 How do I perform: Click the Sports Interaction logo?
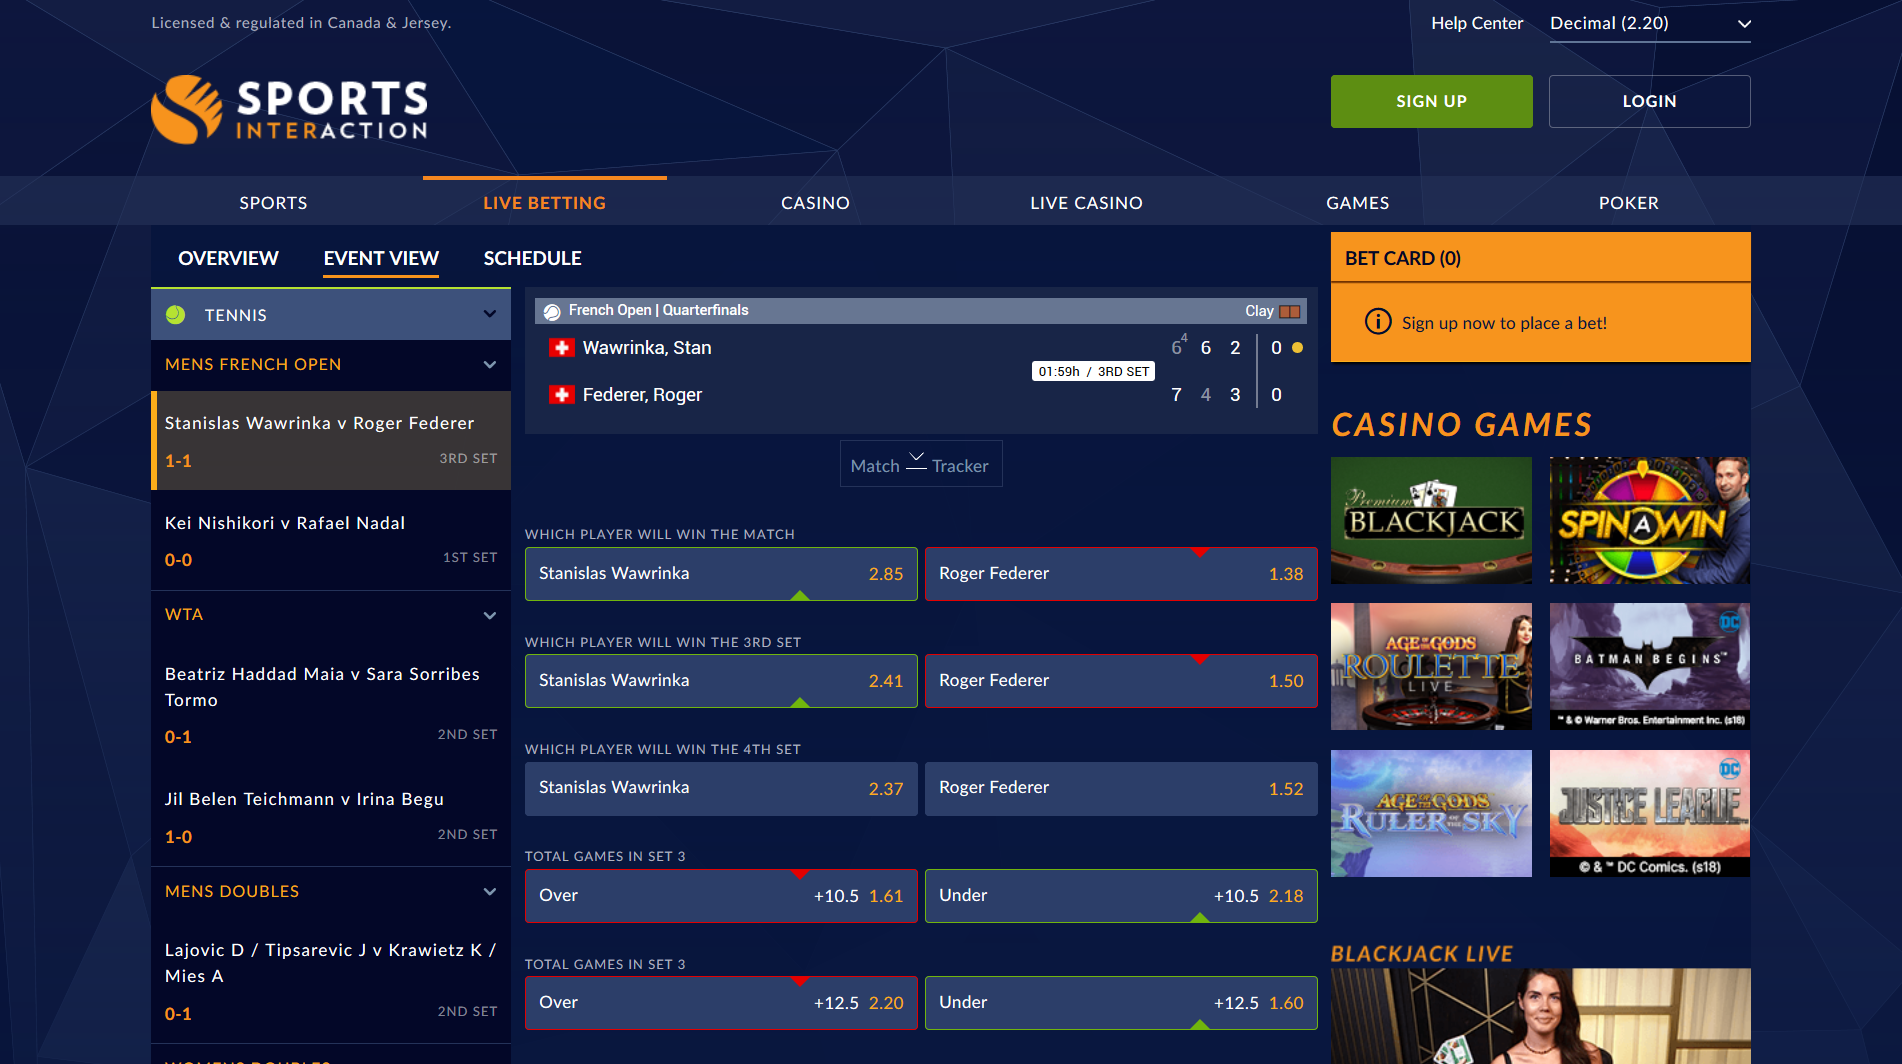(290, 109)
